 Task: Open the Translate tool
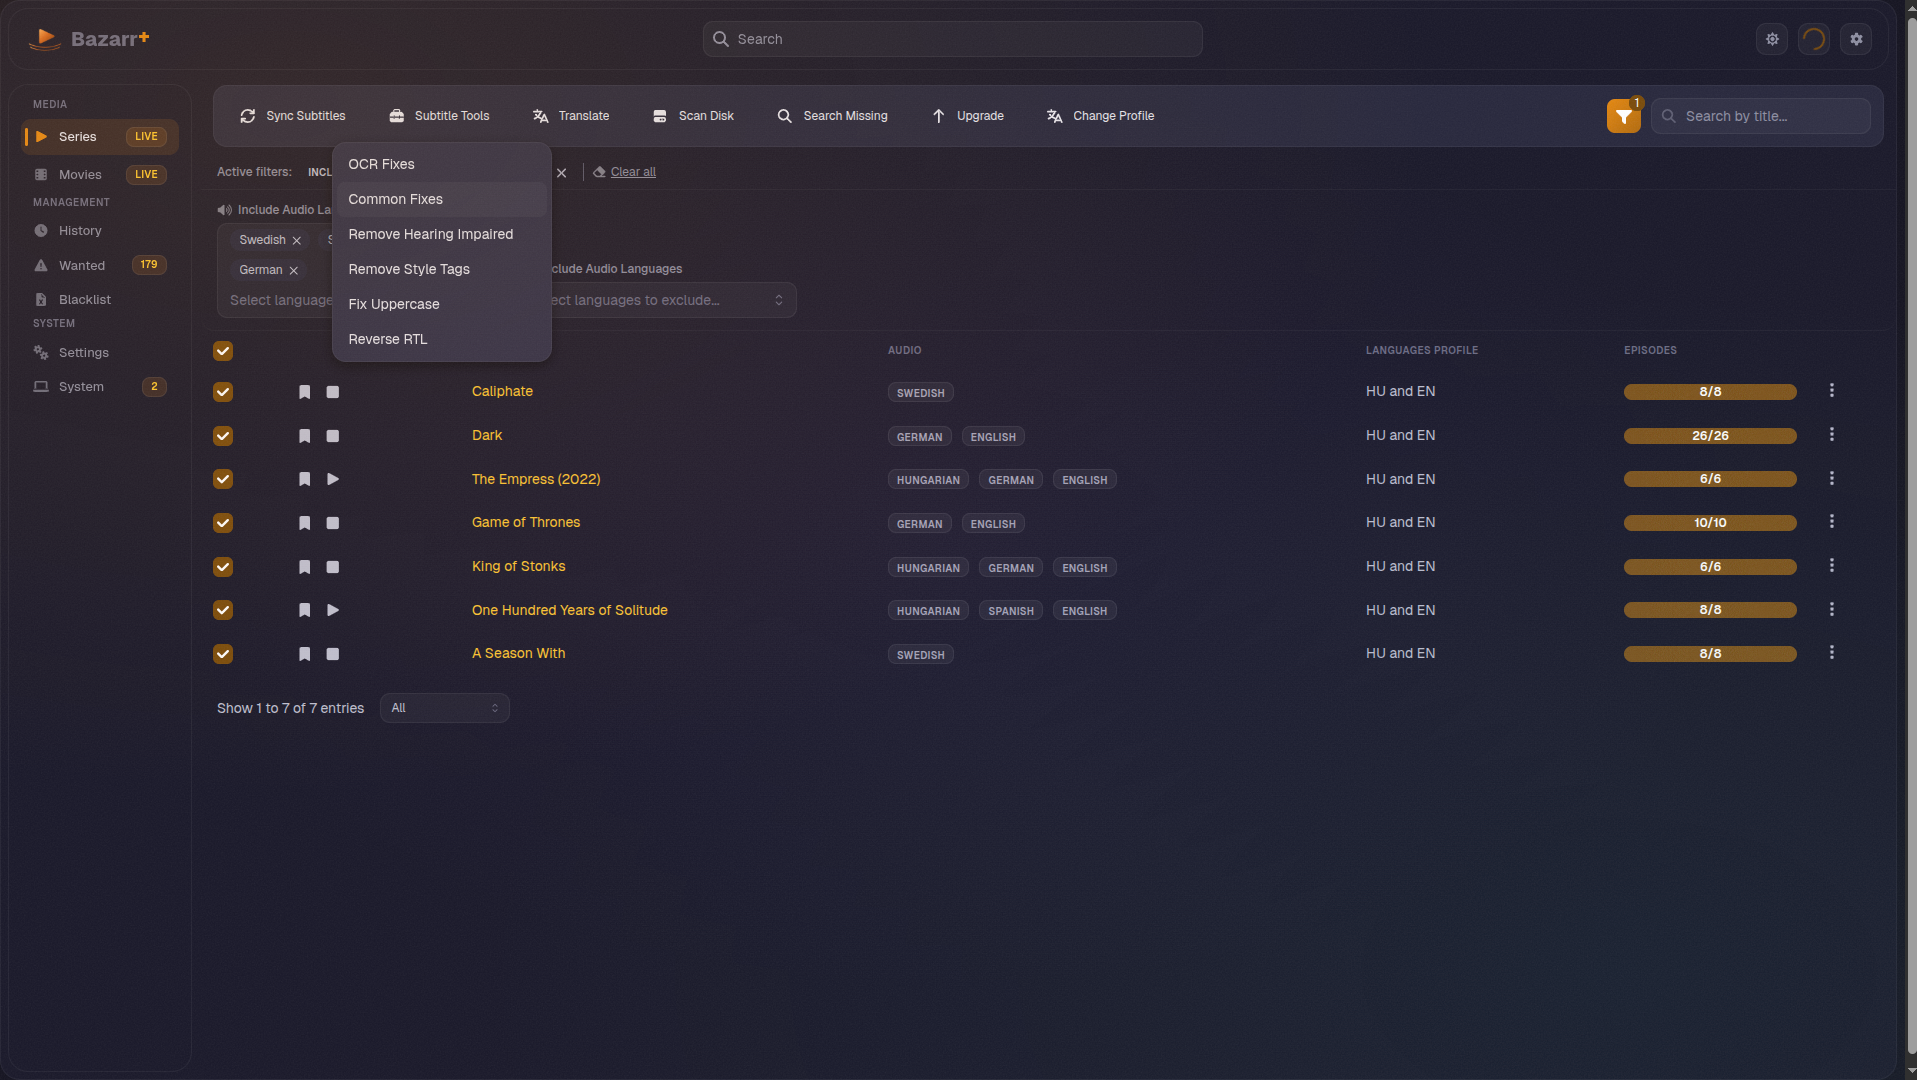tap(570, 116)
